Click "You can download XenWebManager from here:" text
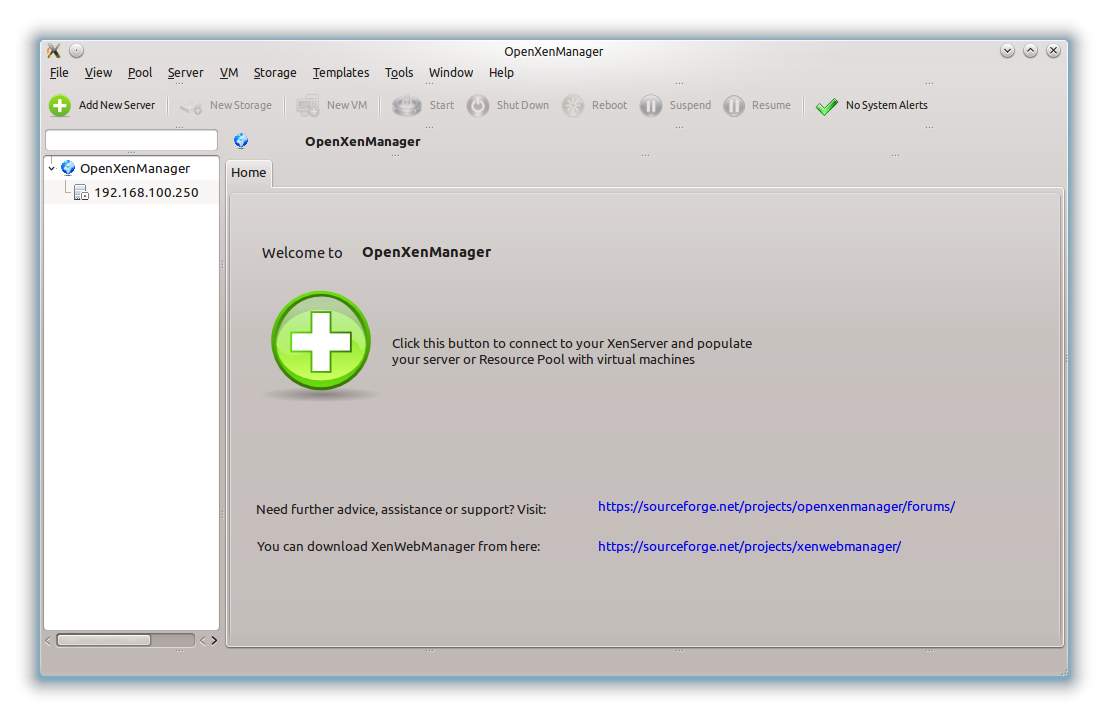 (398, 546)
